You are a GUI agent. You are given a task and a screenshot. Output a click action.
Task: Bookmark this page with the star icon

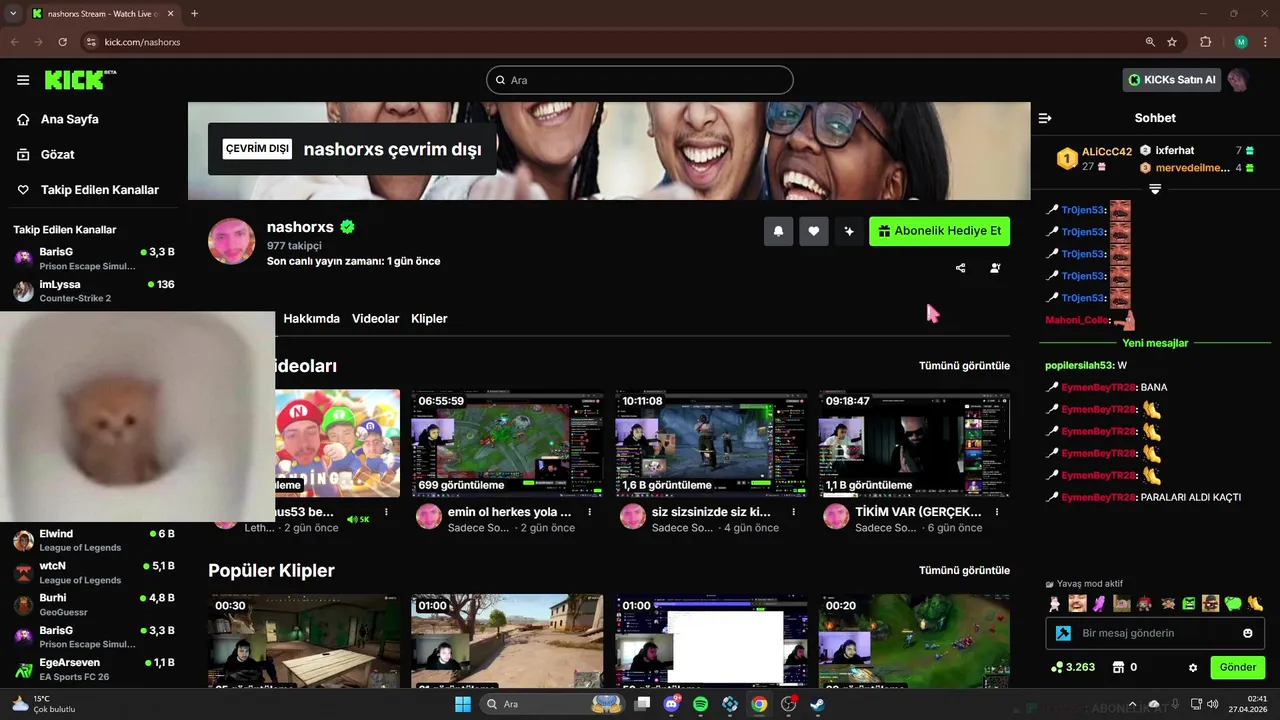pyautogui.click(x=1172, y=42)
